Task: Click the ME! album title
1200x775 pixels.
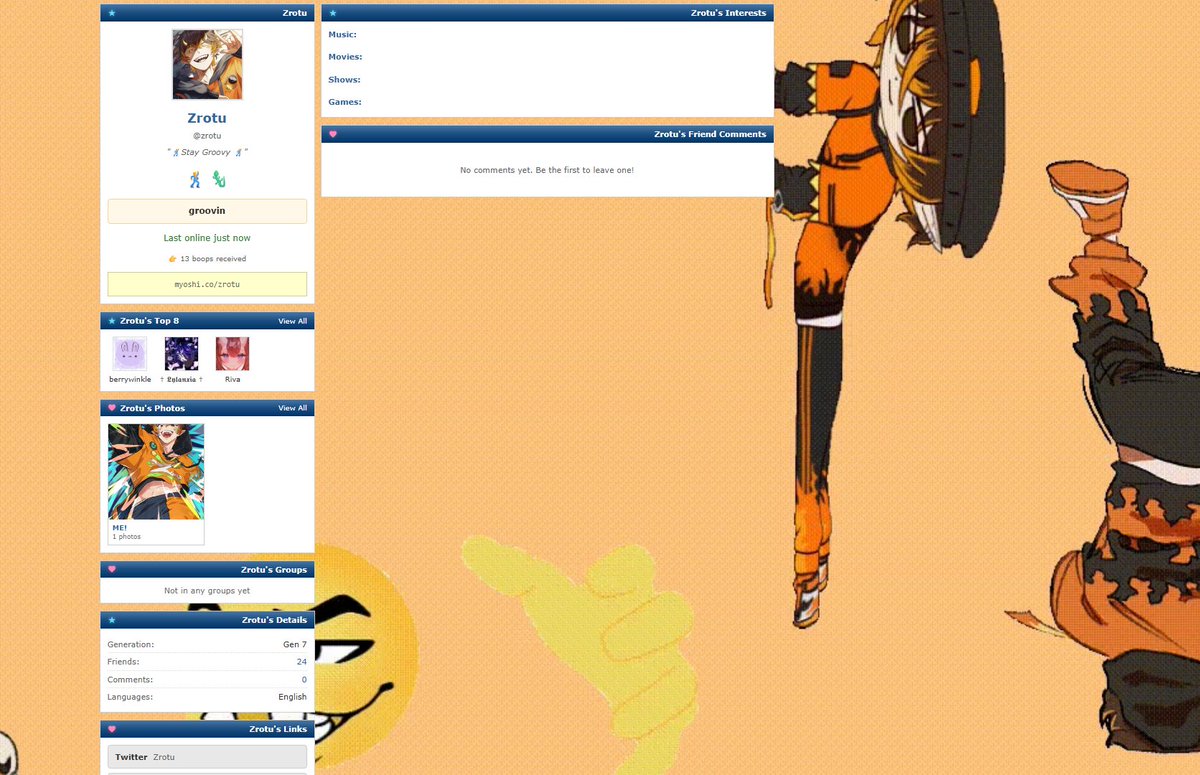Action: tap(119, 528)
